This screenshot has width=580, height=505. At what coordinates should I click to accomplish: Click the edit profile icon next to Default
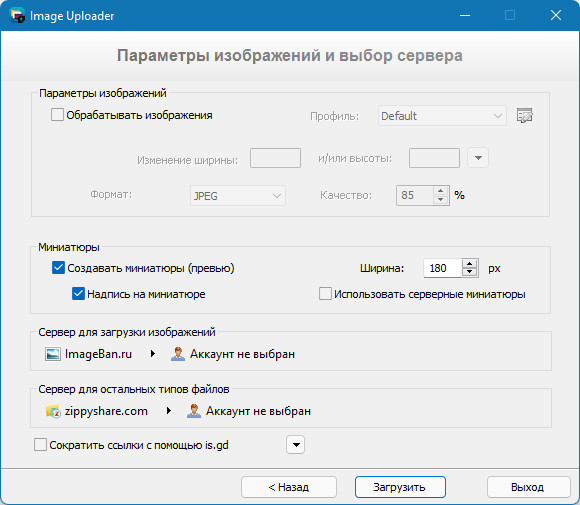coord(525,116)
